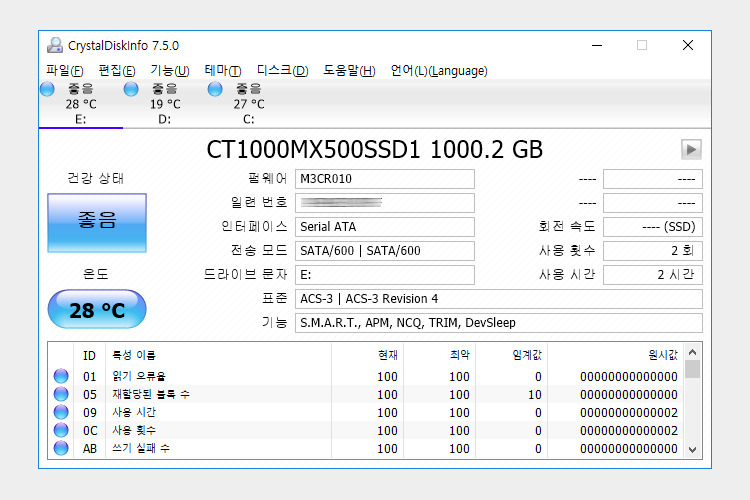Click the status orb for attribute 01

click(61, 376)
